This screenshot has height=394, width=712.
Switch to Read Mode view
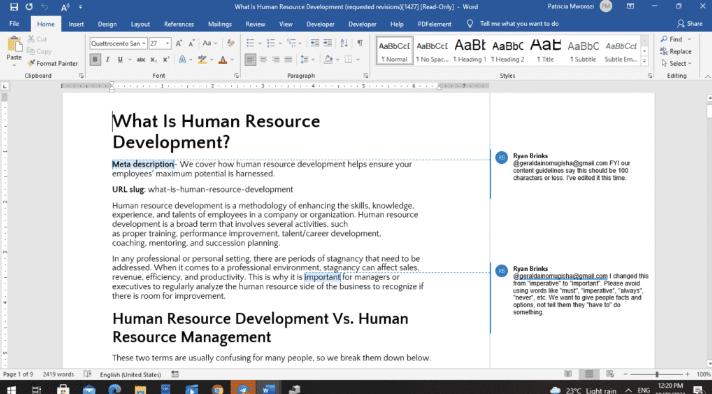[568, 374]
